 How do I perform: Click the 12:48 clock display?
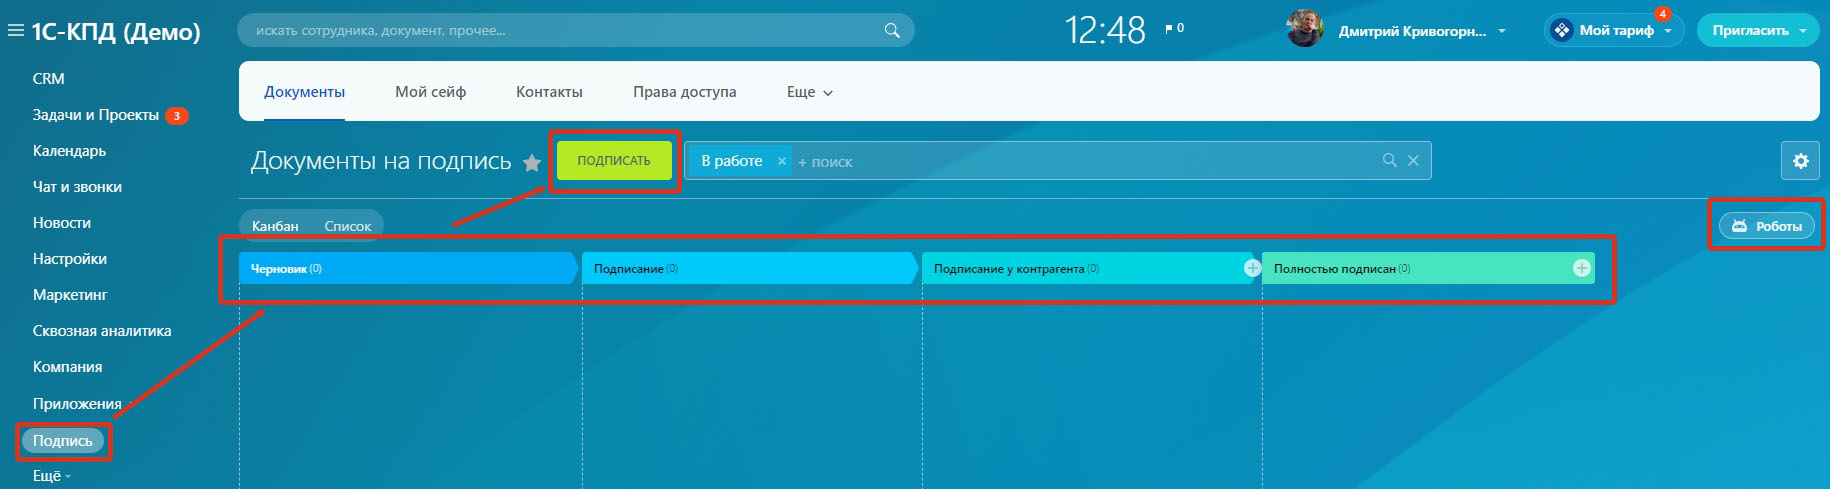[x=1105, y=30]
